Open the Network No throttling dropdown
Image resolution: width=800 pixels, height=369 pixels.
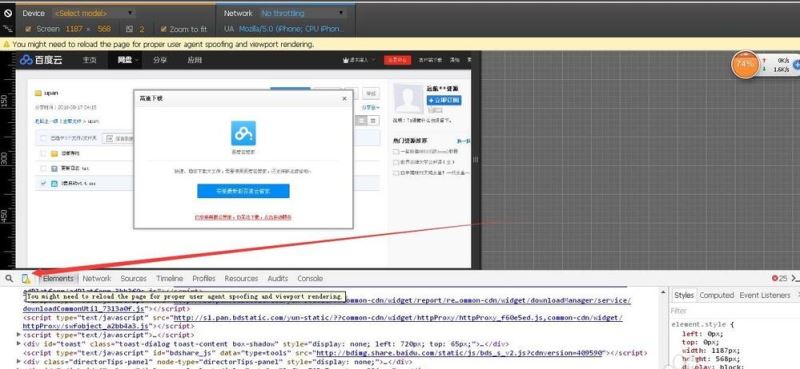303,13
